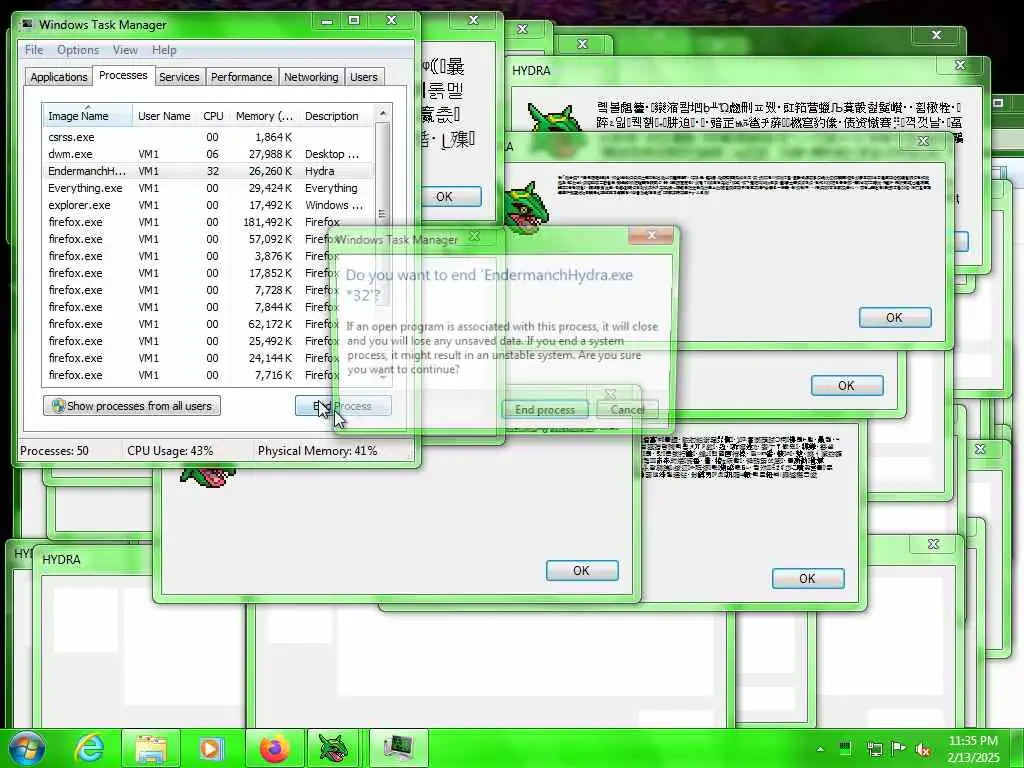Click OK in the dialog under Task Manager
This screenshot has width=1024, height=768.
coord(581,571)
